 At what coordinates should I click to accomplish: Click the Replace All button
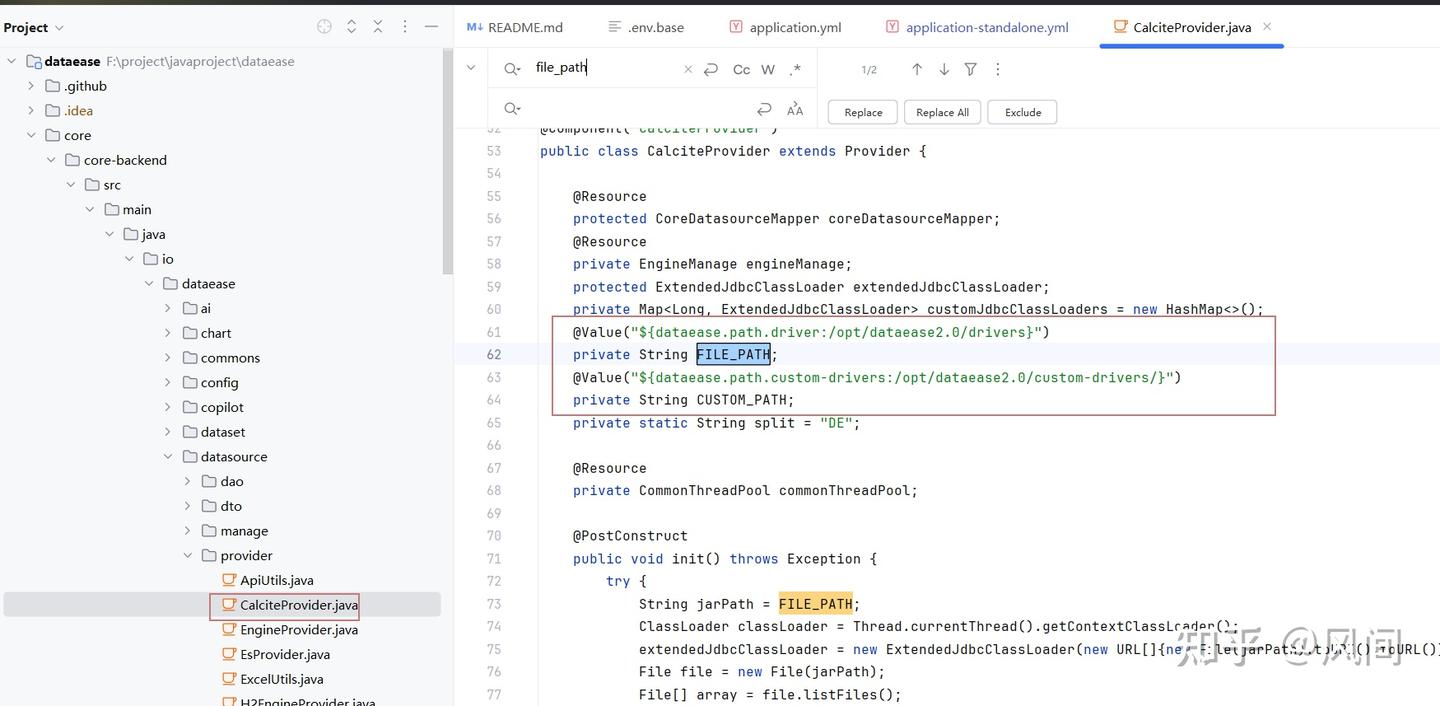pyautogui.click(x=941, y=112)
